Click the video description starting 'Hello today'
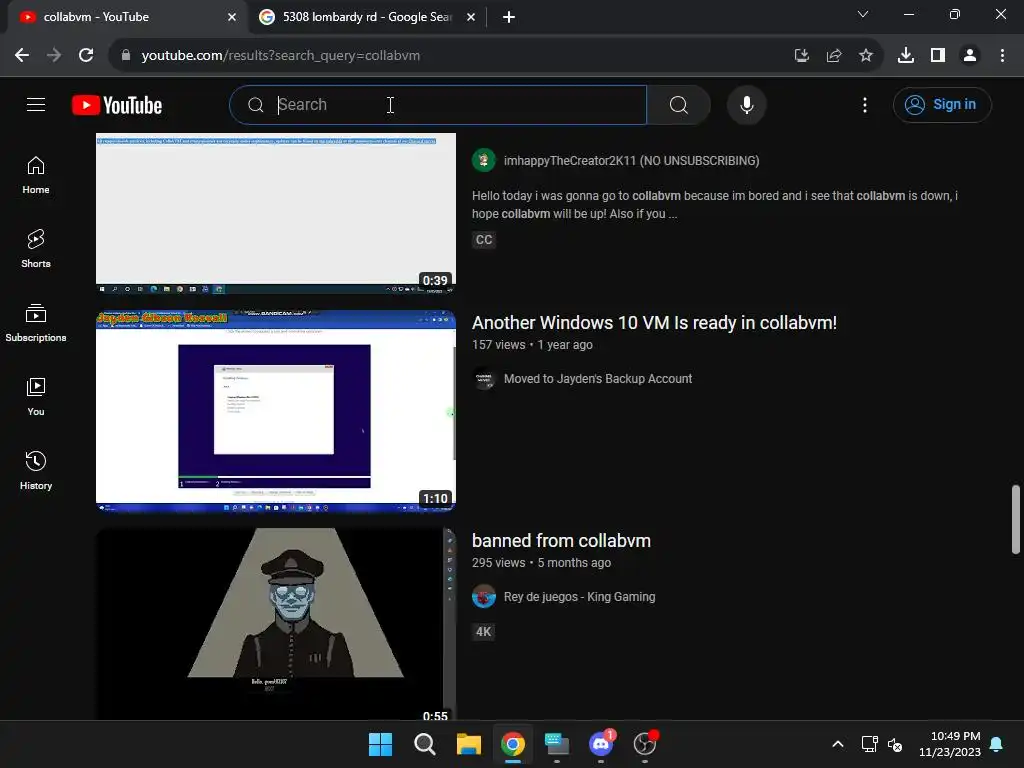 [x=715, y=204]
